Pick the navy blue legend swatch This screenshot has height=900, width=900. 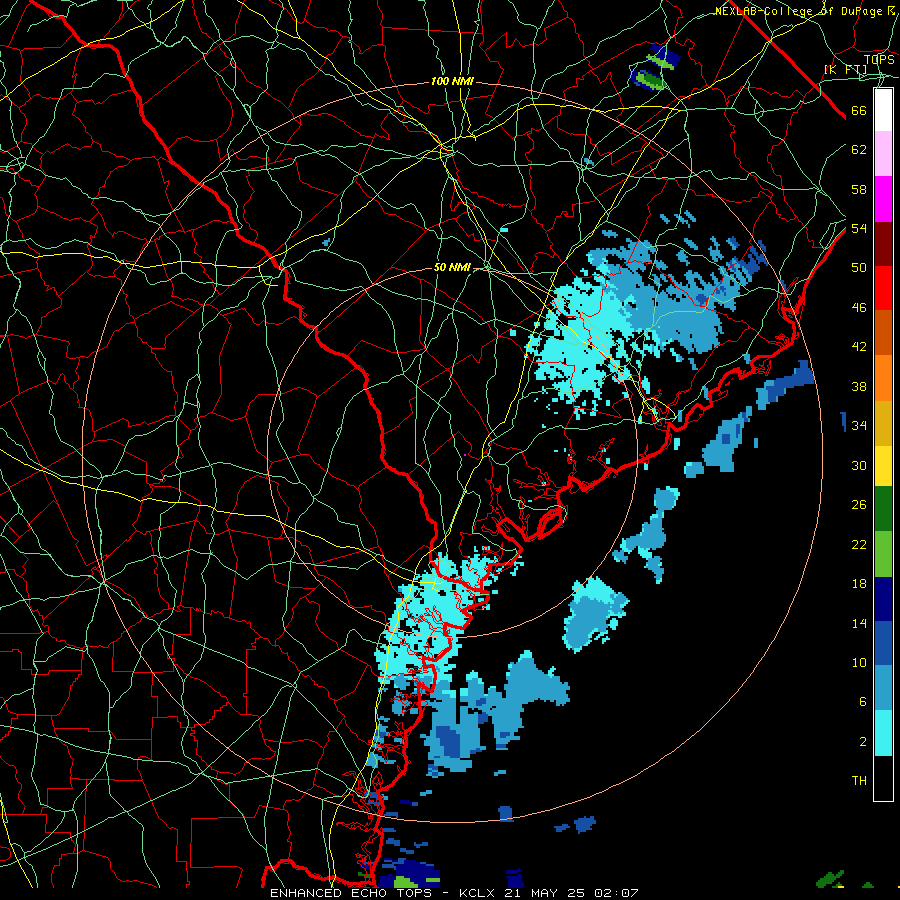coord(883,599)
